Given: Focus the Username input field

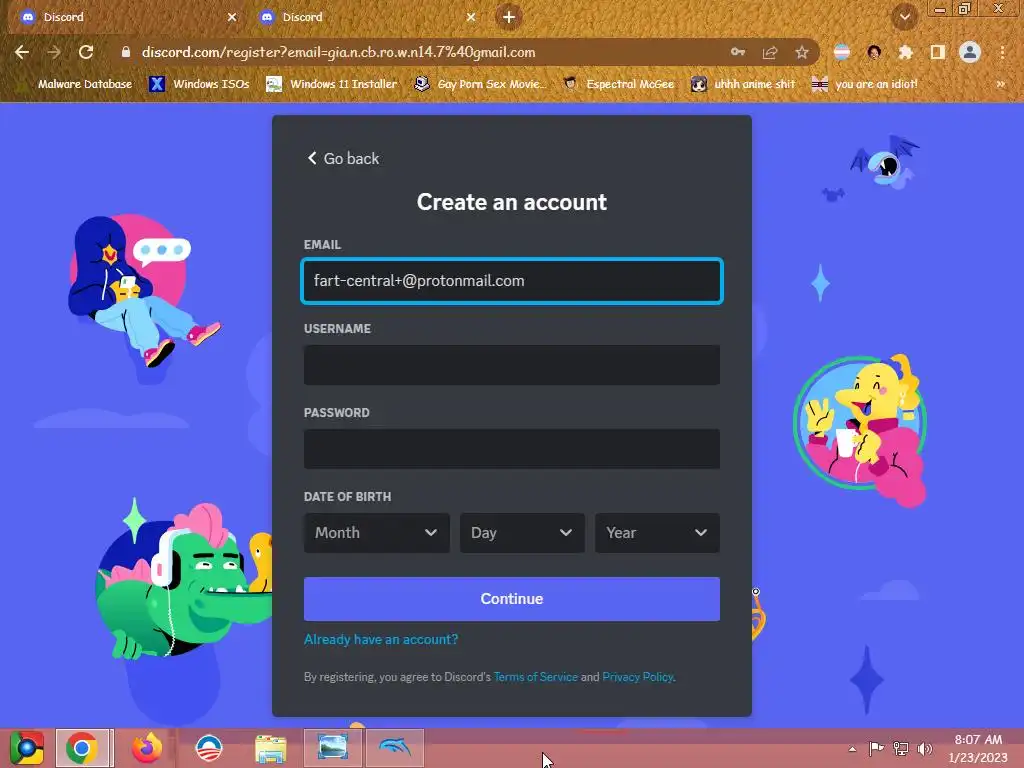Looking at the screenshot, I should [511, 364].
